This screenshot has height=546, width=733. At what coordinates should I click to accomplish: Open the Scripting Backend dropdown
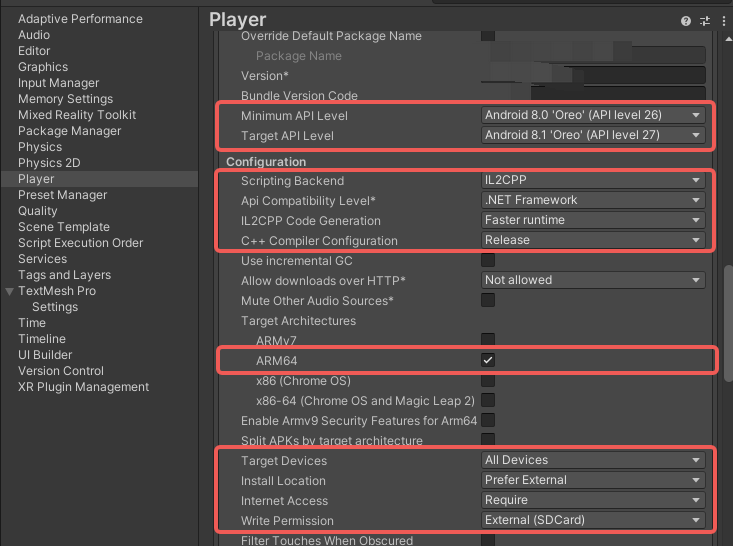click(593, 180)
